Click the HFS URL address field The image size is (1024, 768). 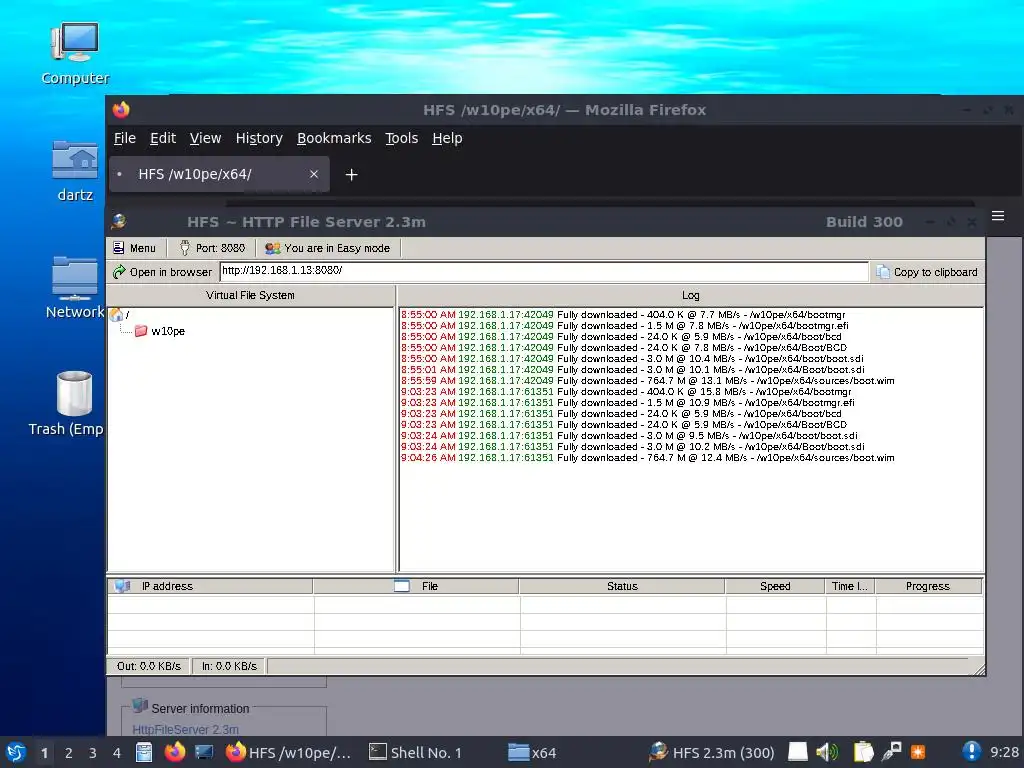pyautogui.click(x=544, y=270)
